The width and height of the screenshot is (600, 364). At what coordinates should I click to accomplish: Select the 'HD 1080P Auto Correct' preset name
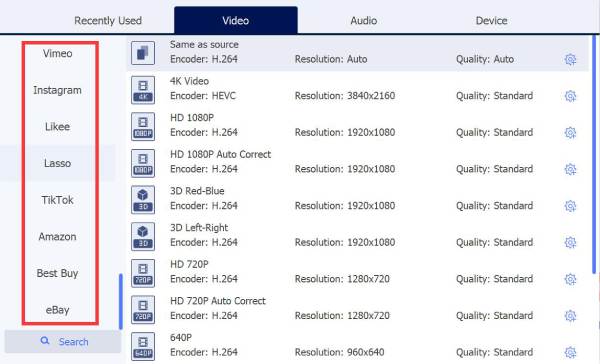[220, 154]
